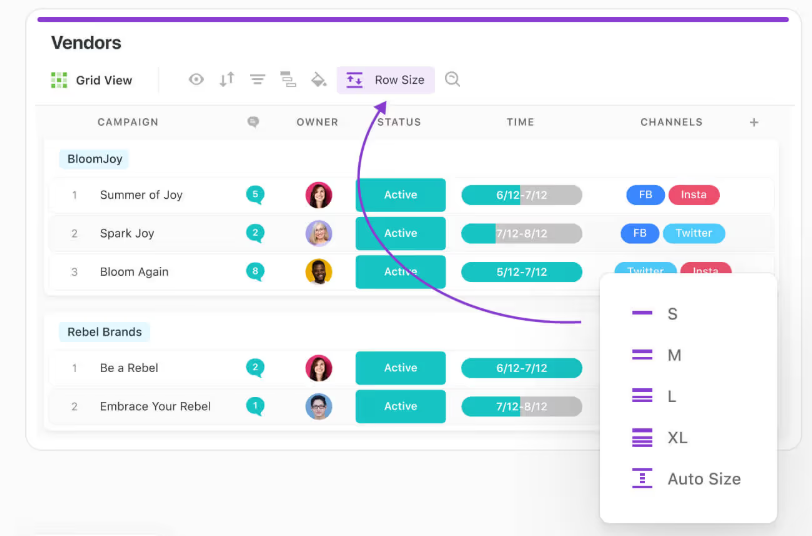Click Insta tag in Summer of Joy row
The height and width of the screenshot is (536, 812).
pyautogui.click(x=694, y=195)
